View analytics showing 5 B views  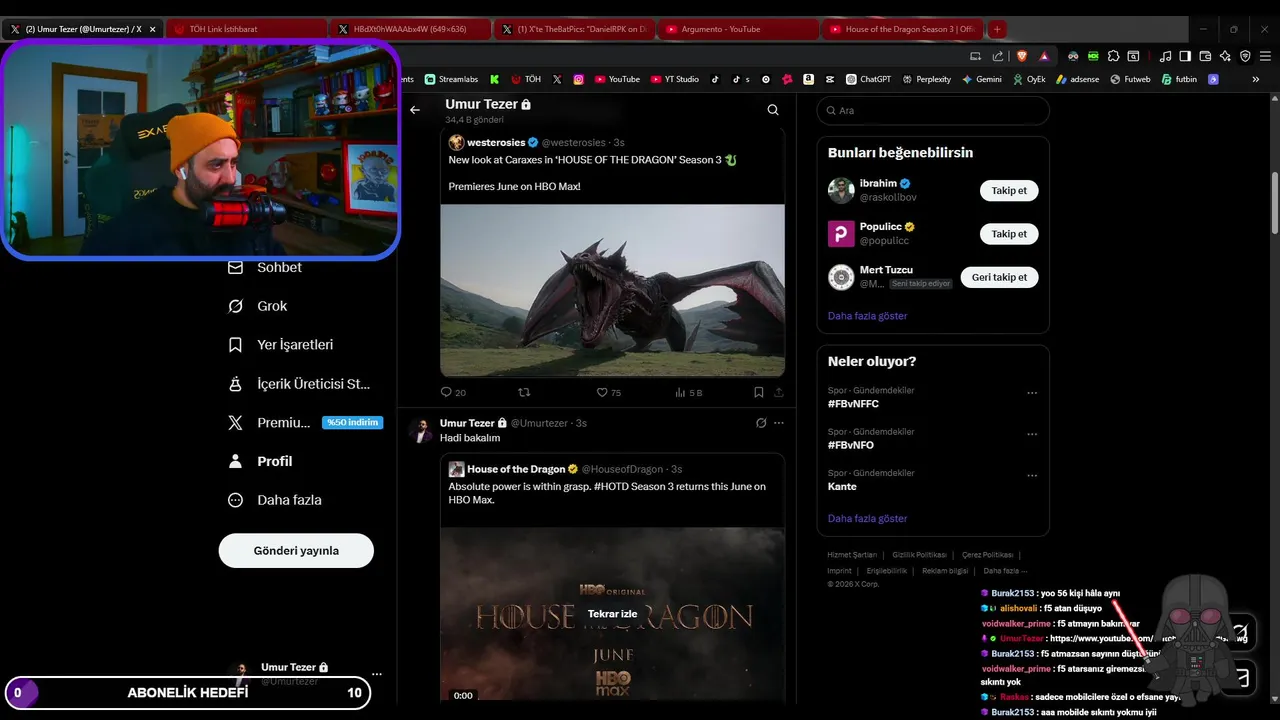[689, 393]
